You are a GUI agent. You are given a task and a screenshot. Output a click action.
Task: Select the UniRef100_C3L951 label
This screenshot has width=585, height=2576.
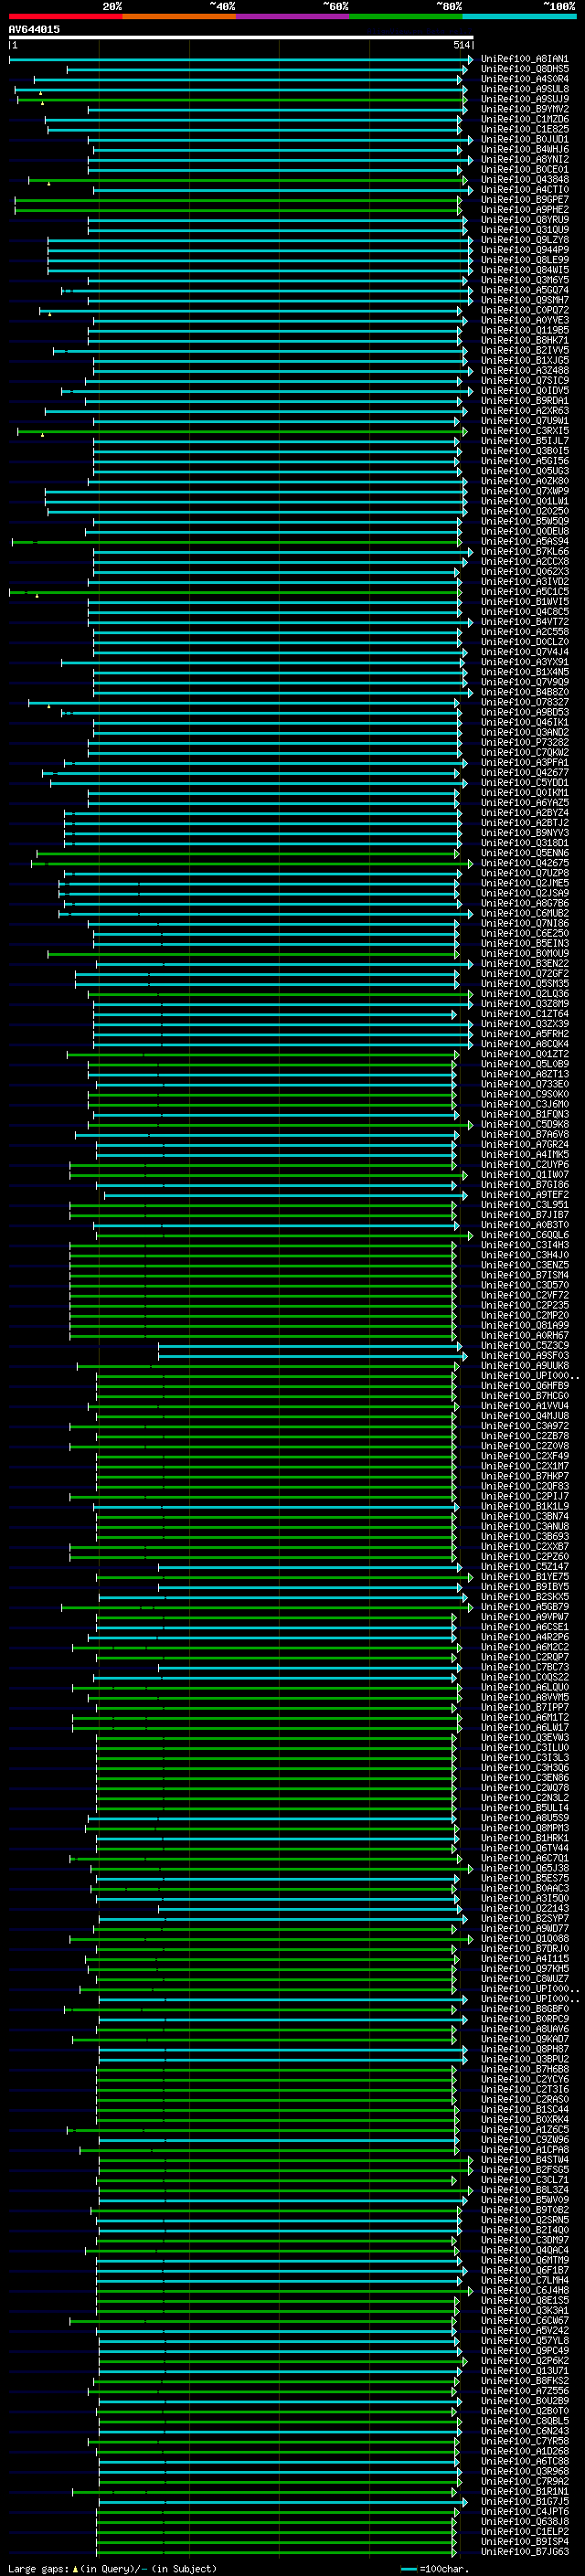pyautogui.click(x=524, y=1205)
